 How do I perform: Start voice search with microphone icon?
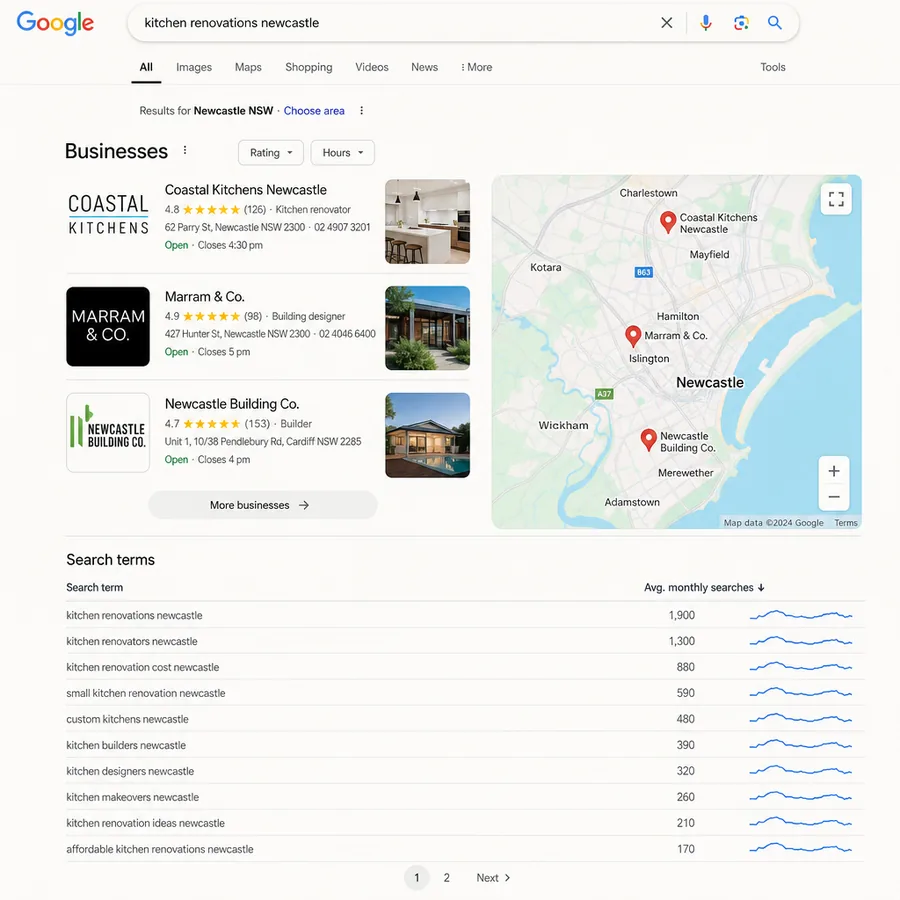pyautogui.click(x=706, y=23)
